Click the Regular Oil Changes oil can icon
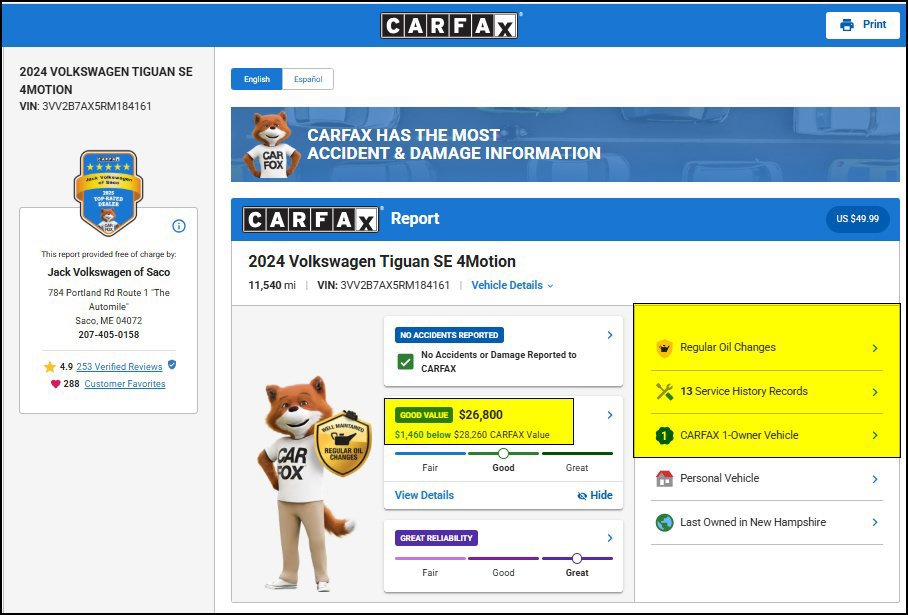This screenshot has height=615, width=908. point(664,347)
